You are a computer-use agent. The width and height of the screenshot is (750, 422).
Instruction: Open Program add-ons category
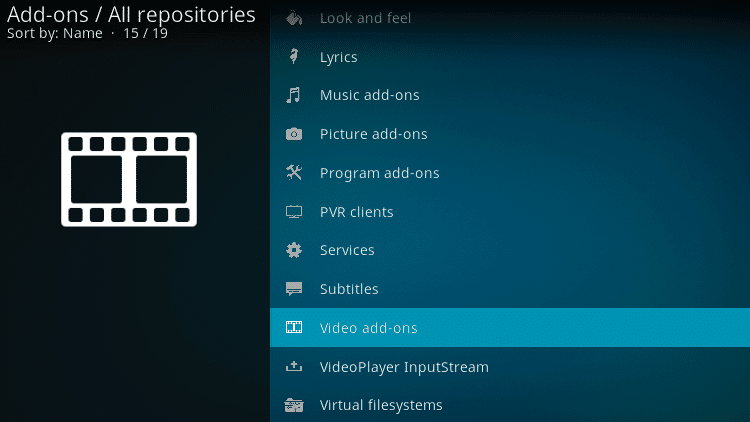coord(510,173)
